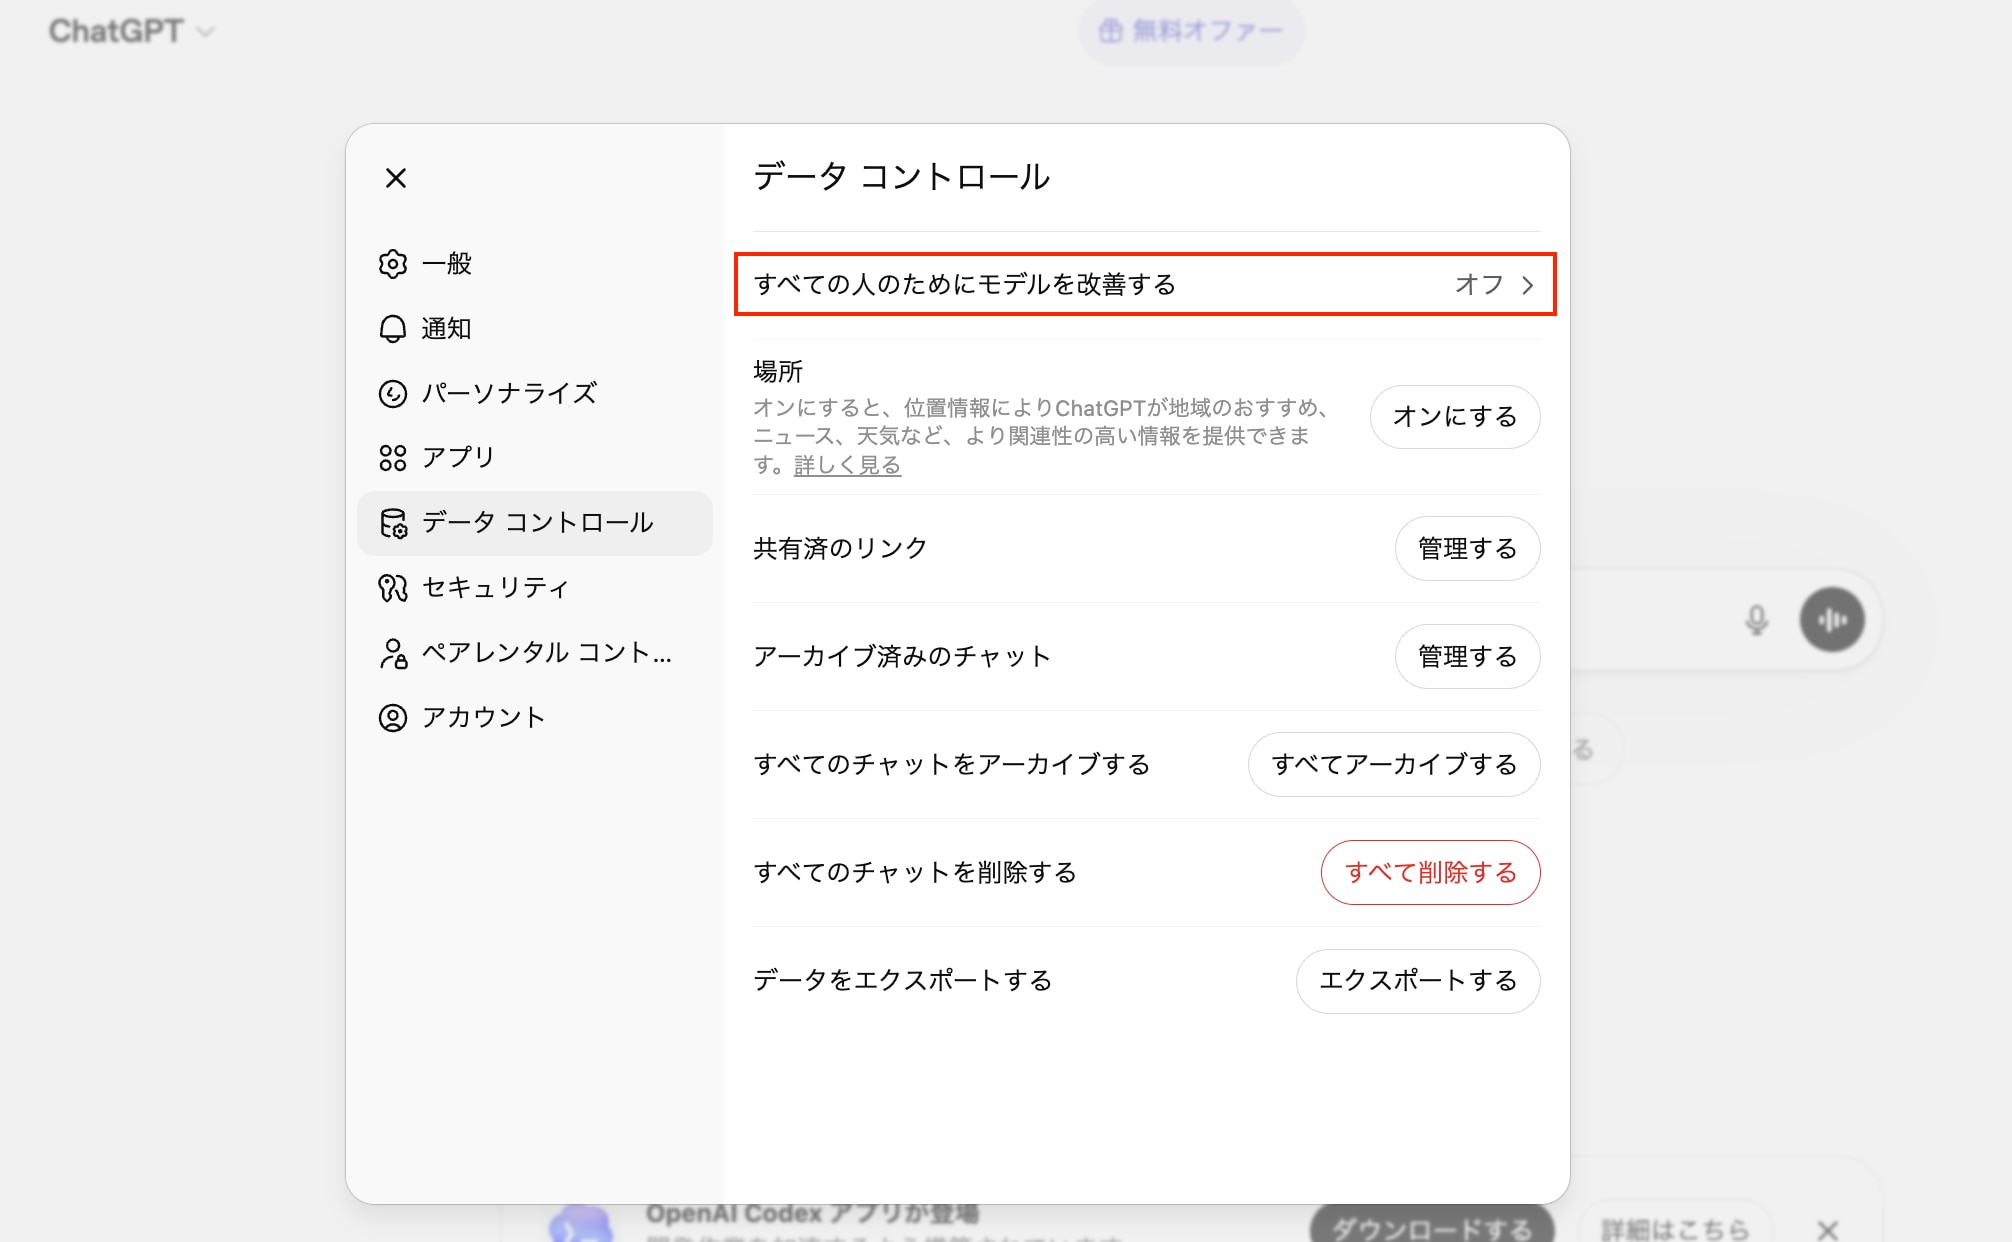Expand すべての人のためにモデルを改善する settings
This screenshot has height=1242, width=2012.
coord(1145,284)
